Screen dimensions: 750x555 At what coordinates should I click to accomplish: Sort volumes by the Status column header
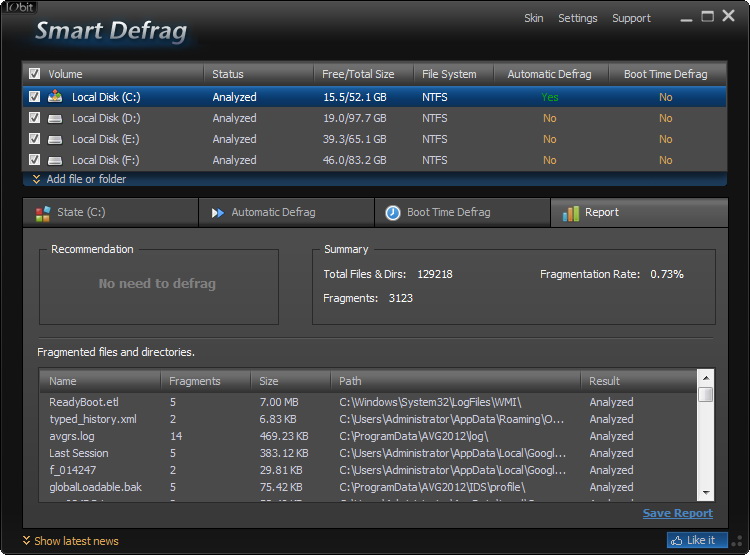coord(259,74)
